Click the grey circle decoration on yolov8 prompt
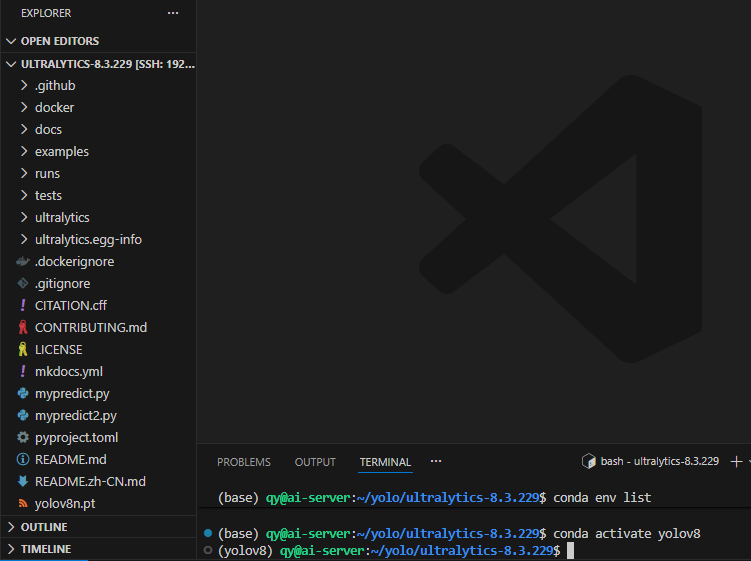Screen dimensions: 751x561 (208, 550)
